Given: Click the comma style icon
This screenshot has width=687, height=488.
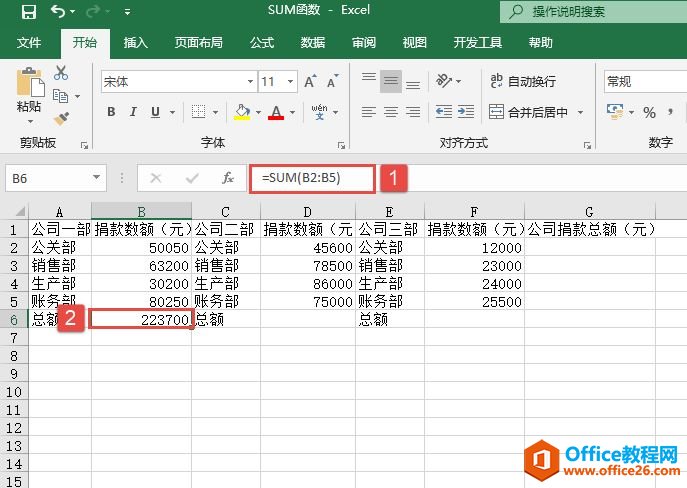Looking at the screenshot, I should coord(670,112).
